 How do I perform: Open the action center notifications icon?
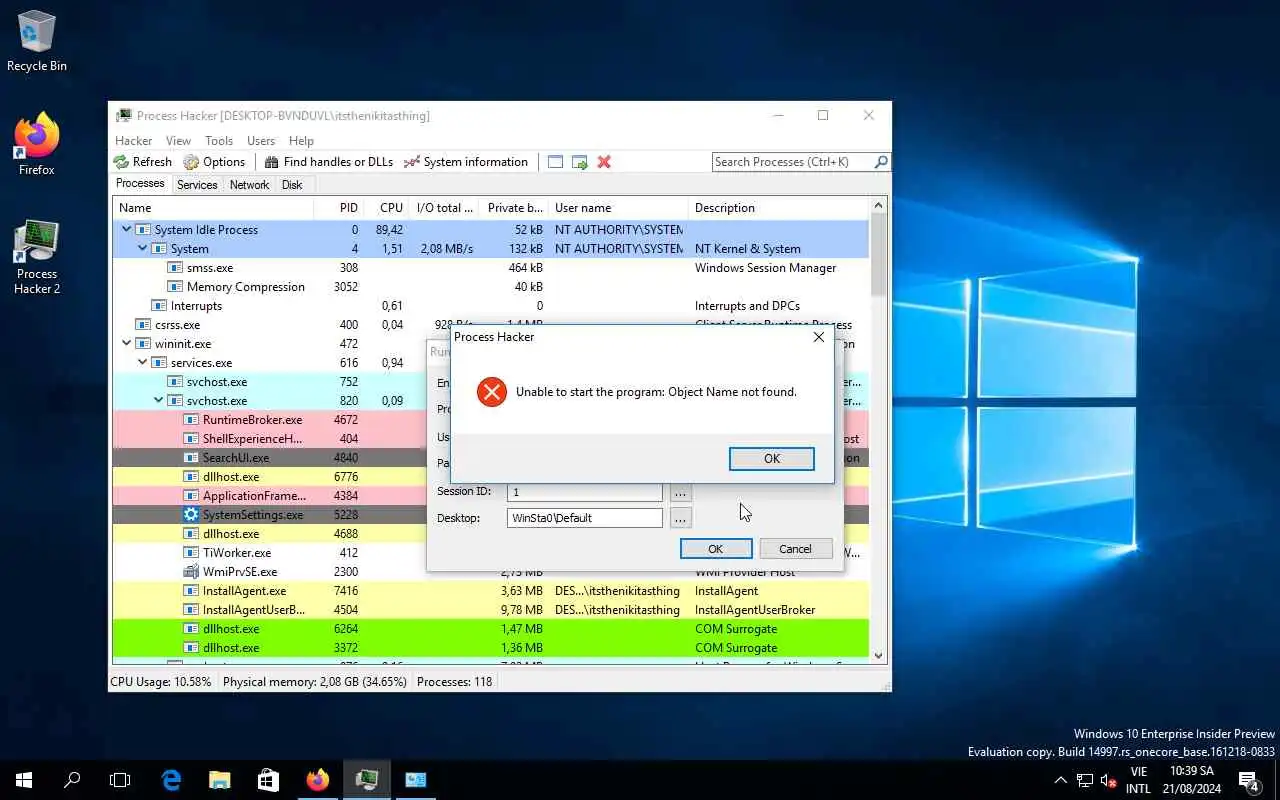coord(1250,780)
